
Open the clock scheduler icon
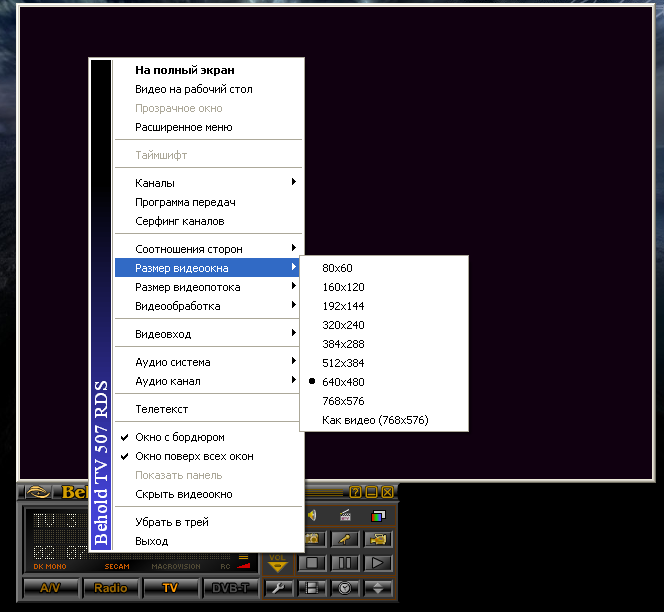(345, 588)
